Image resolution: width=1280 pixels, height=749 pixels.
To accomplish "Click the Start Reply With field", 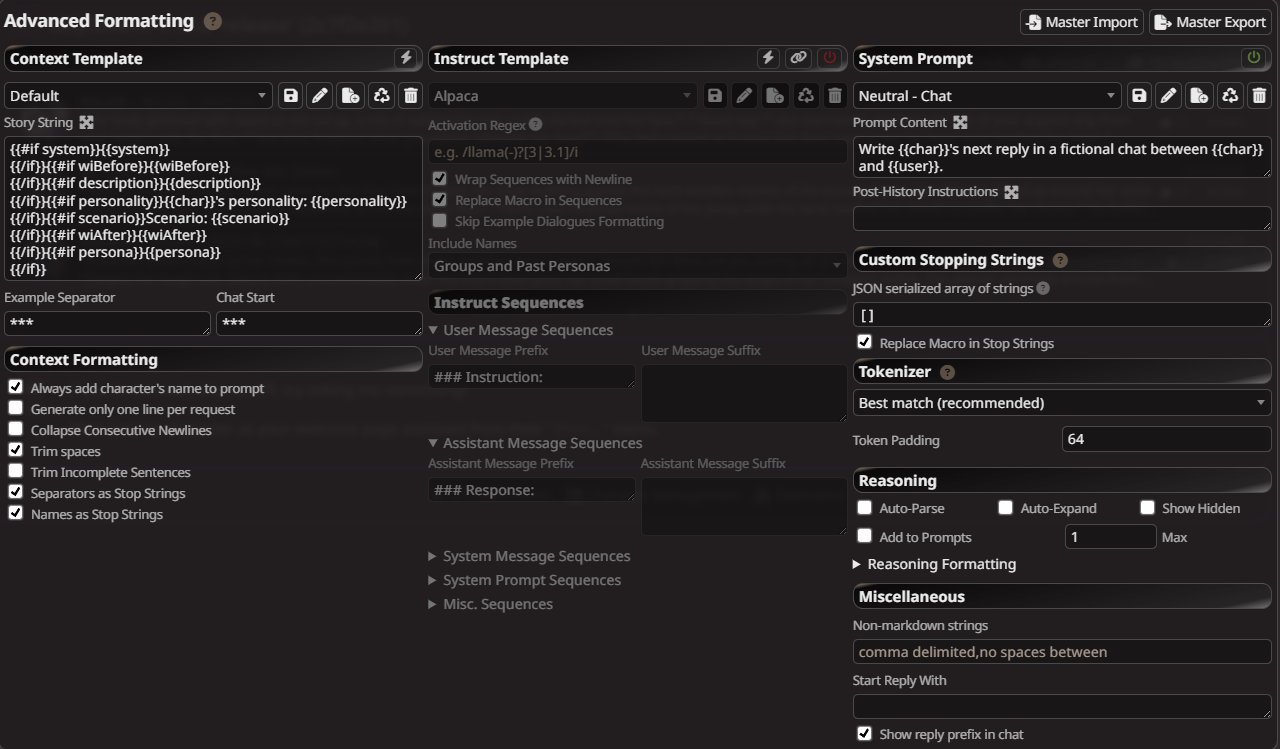I will click(x=1062, y=707).
